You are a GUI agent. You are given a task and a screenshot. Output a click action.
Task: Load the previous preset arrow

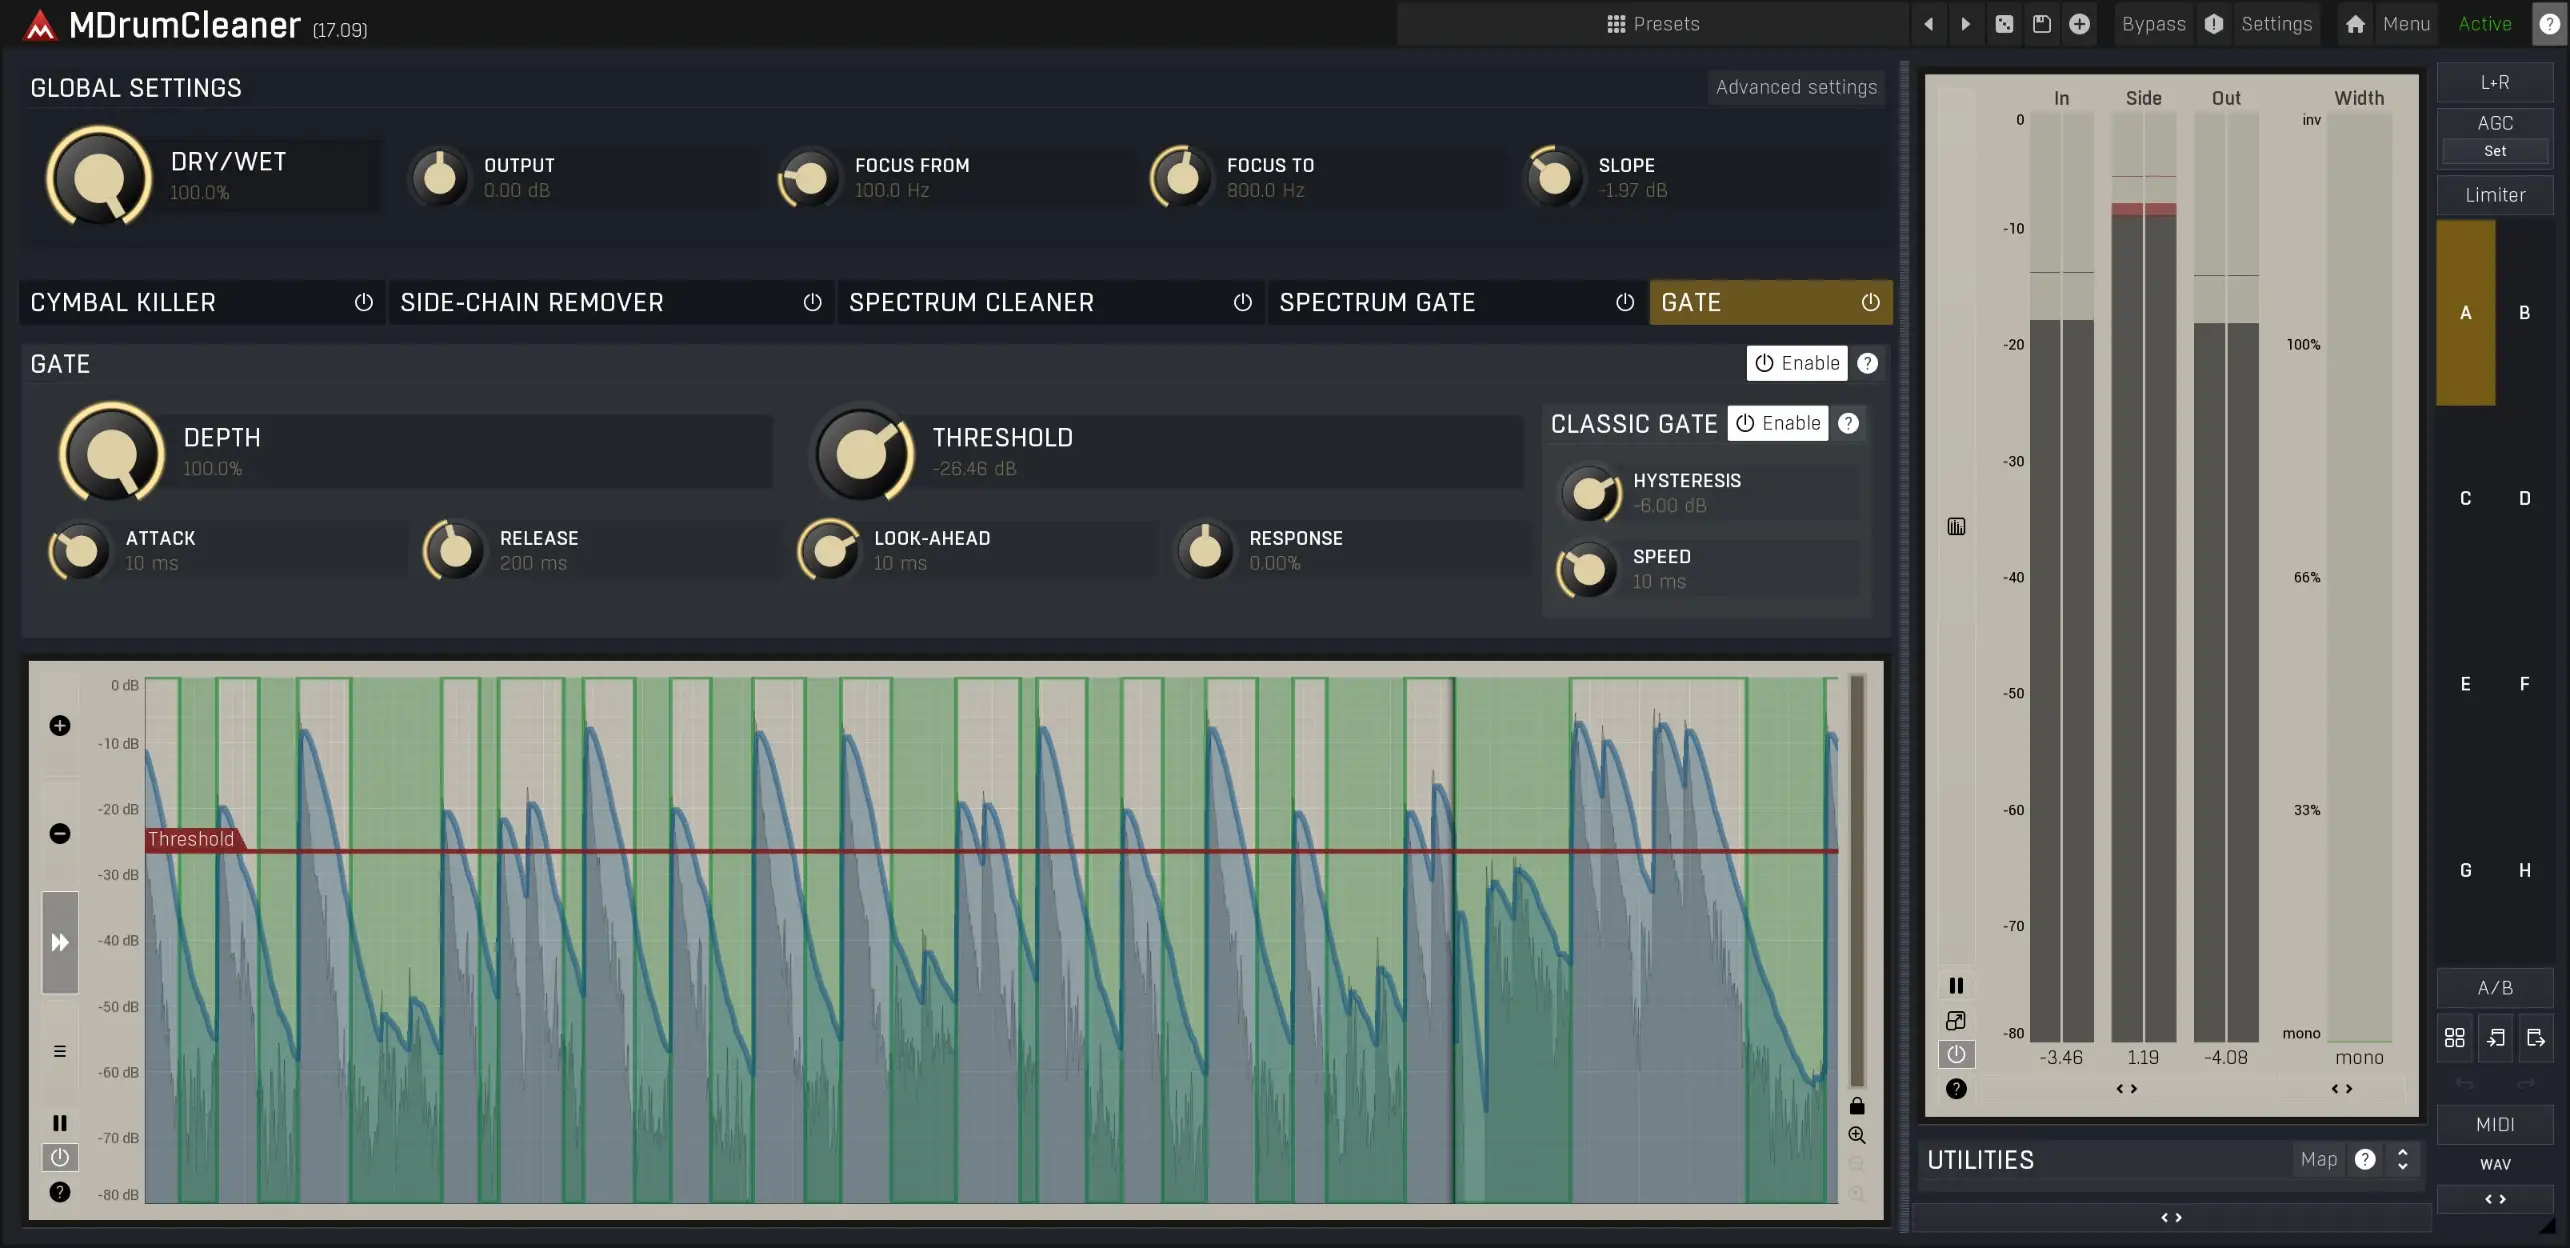(1929, 24)
